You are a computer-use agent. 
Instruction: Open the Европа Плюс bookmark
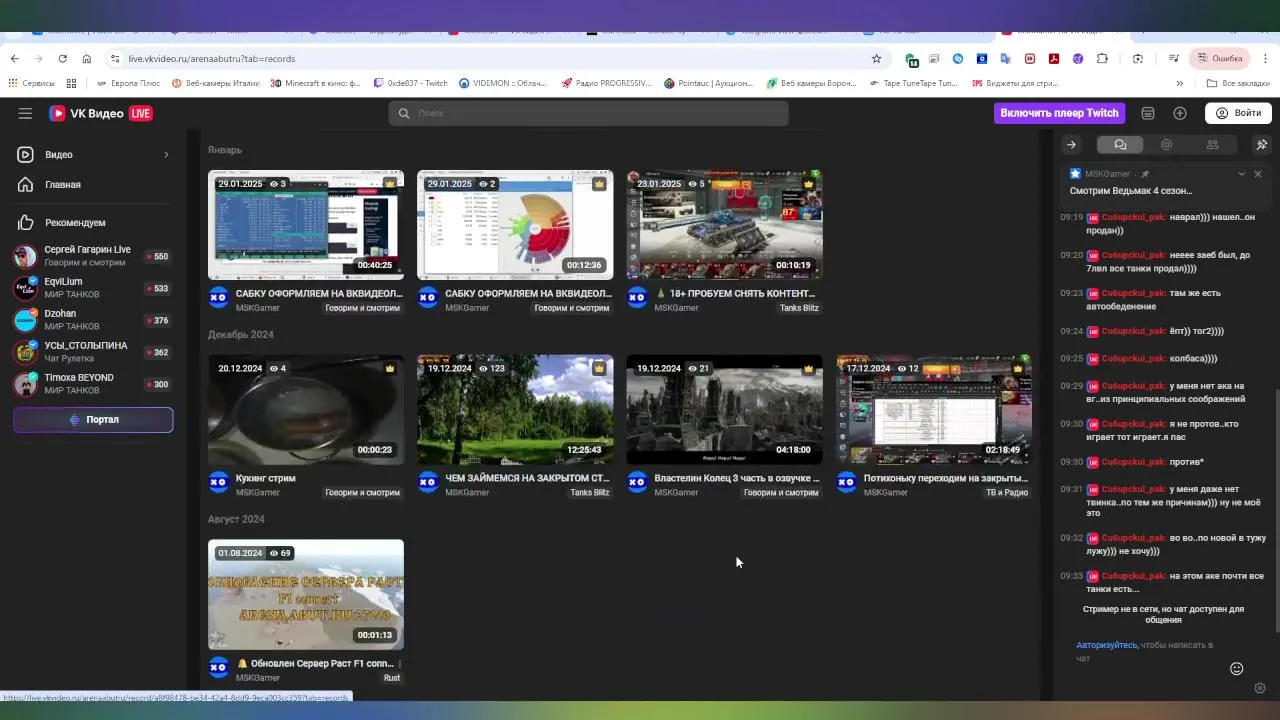(x=128, y=83)
